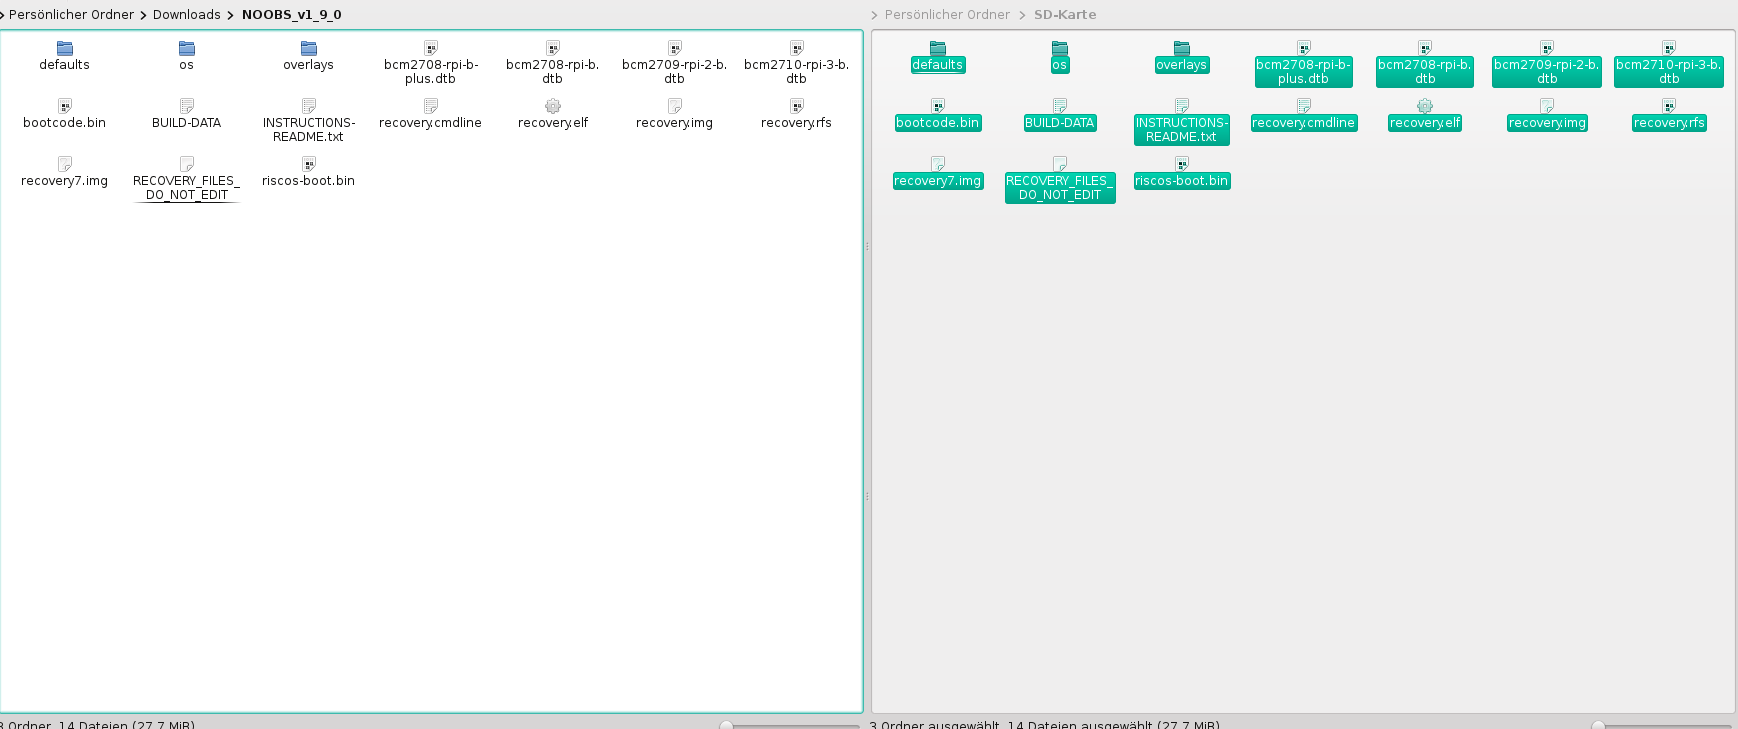Click BUILD-DATA label in SD-Karte pane
Image resolution: width=1738 pixels, height=729 pixels.
click(x=1060, y=123)
